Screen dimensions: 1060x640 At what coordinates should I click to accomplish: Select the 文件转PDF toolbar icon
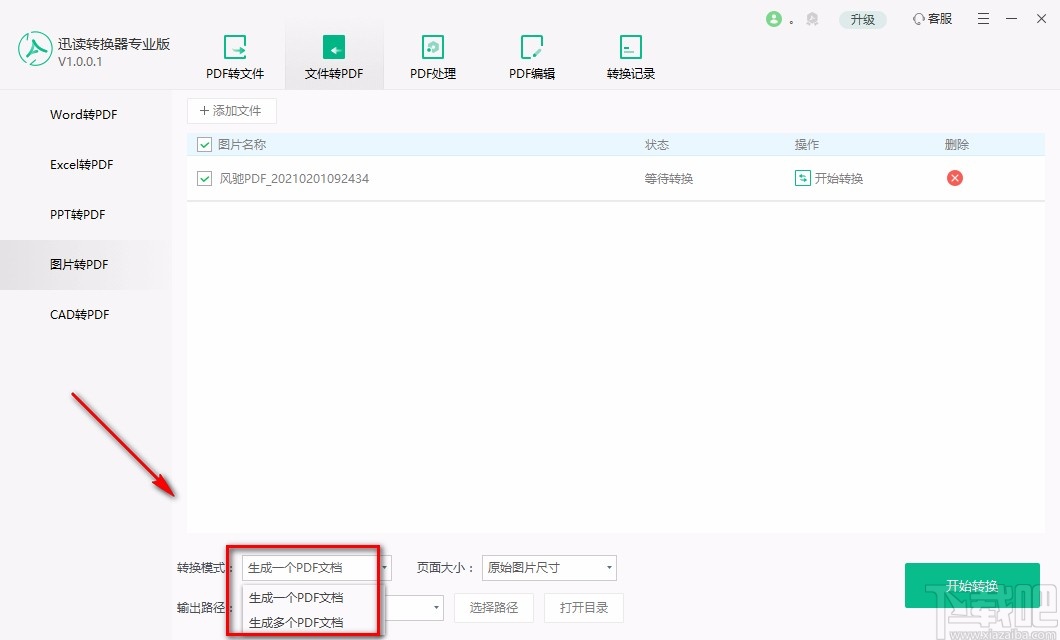[334, 55]
